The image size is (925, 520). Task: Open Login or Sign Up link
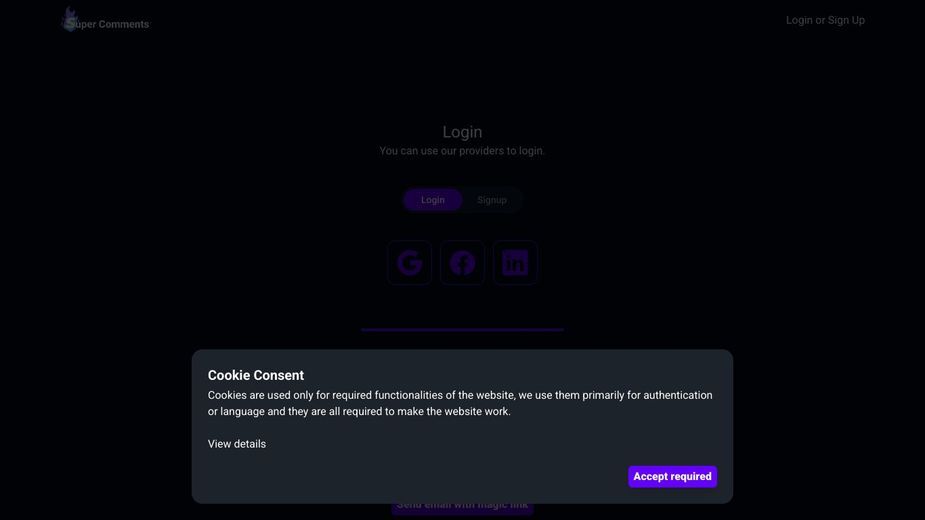coord(825,20)
